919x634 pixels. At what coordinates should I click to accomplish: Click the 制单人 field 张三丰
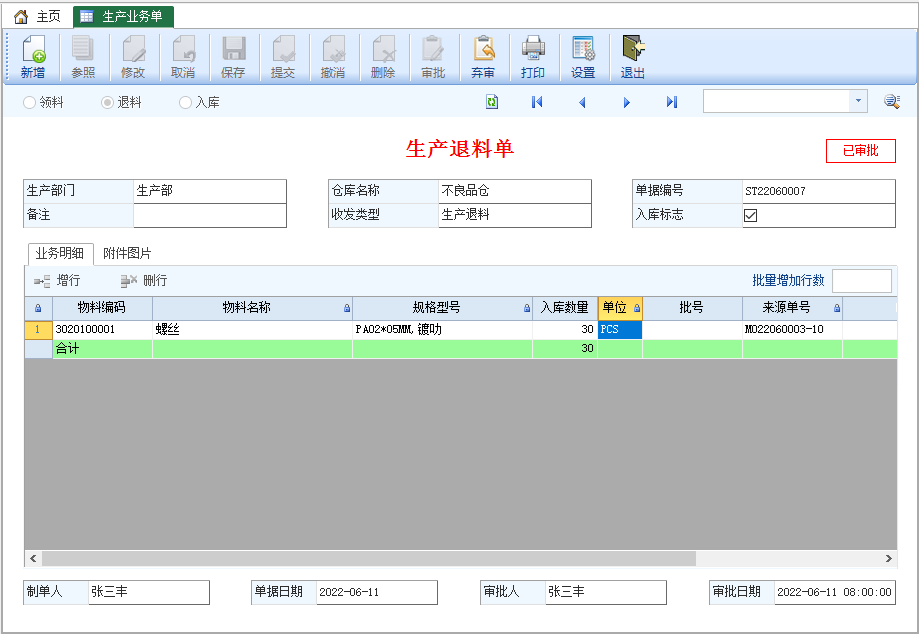[149, 592]
